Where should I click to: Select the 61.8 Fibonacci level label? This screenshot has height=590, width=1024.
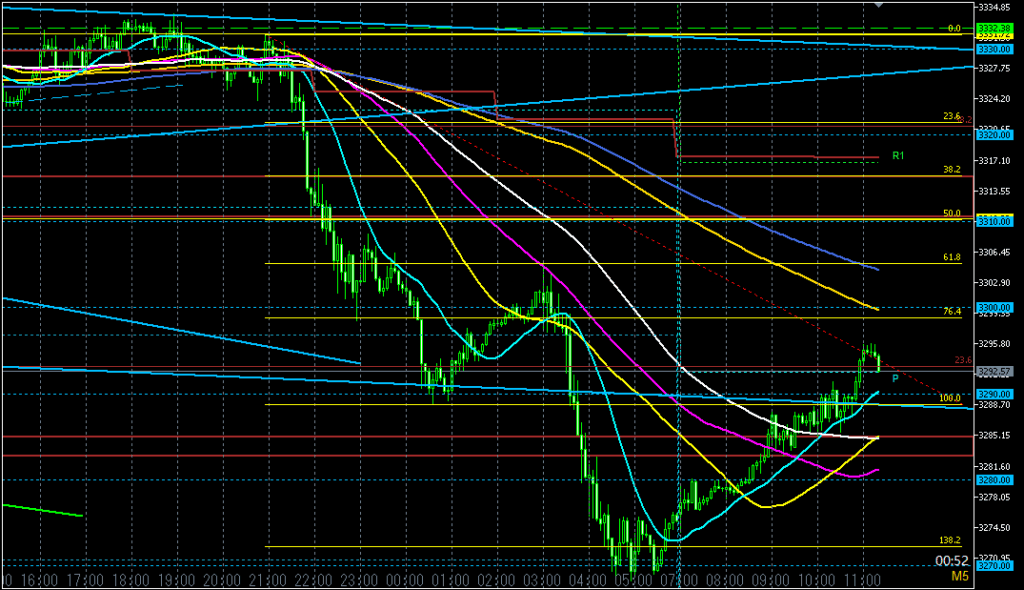coord(952,257)
